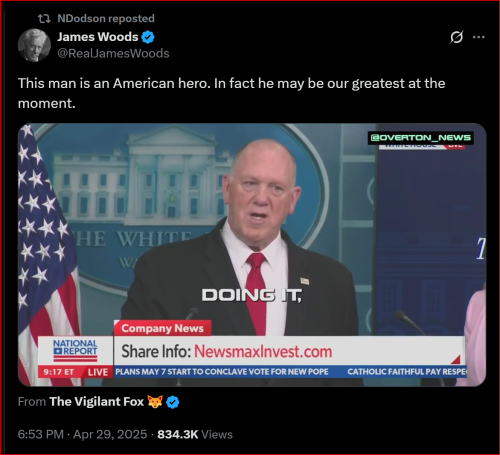Viewport: 500px width, 455px height.
Task: Open The Vigilant Fox source account
Action: [96, 402]
